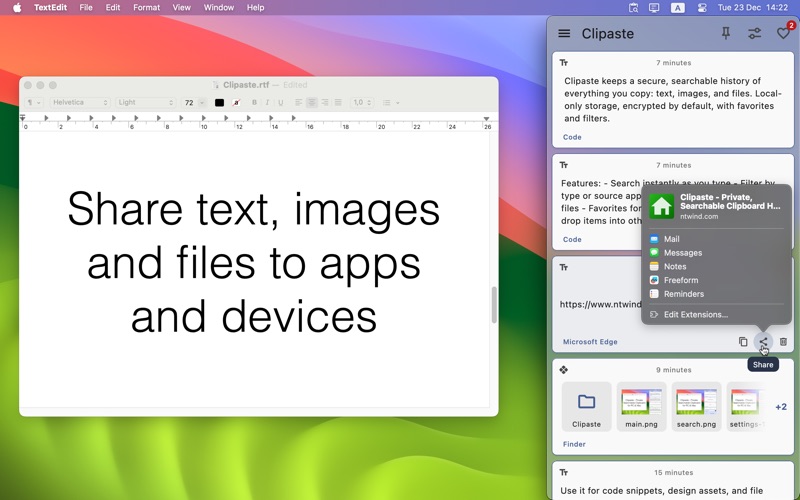Open the View menu
Viewport: 800px width, 500px height.
(x=181, y=7)
